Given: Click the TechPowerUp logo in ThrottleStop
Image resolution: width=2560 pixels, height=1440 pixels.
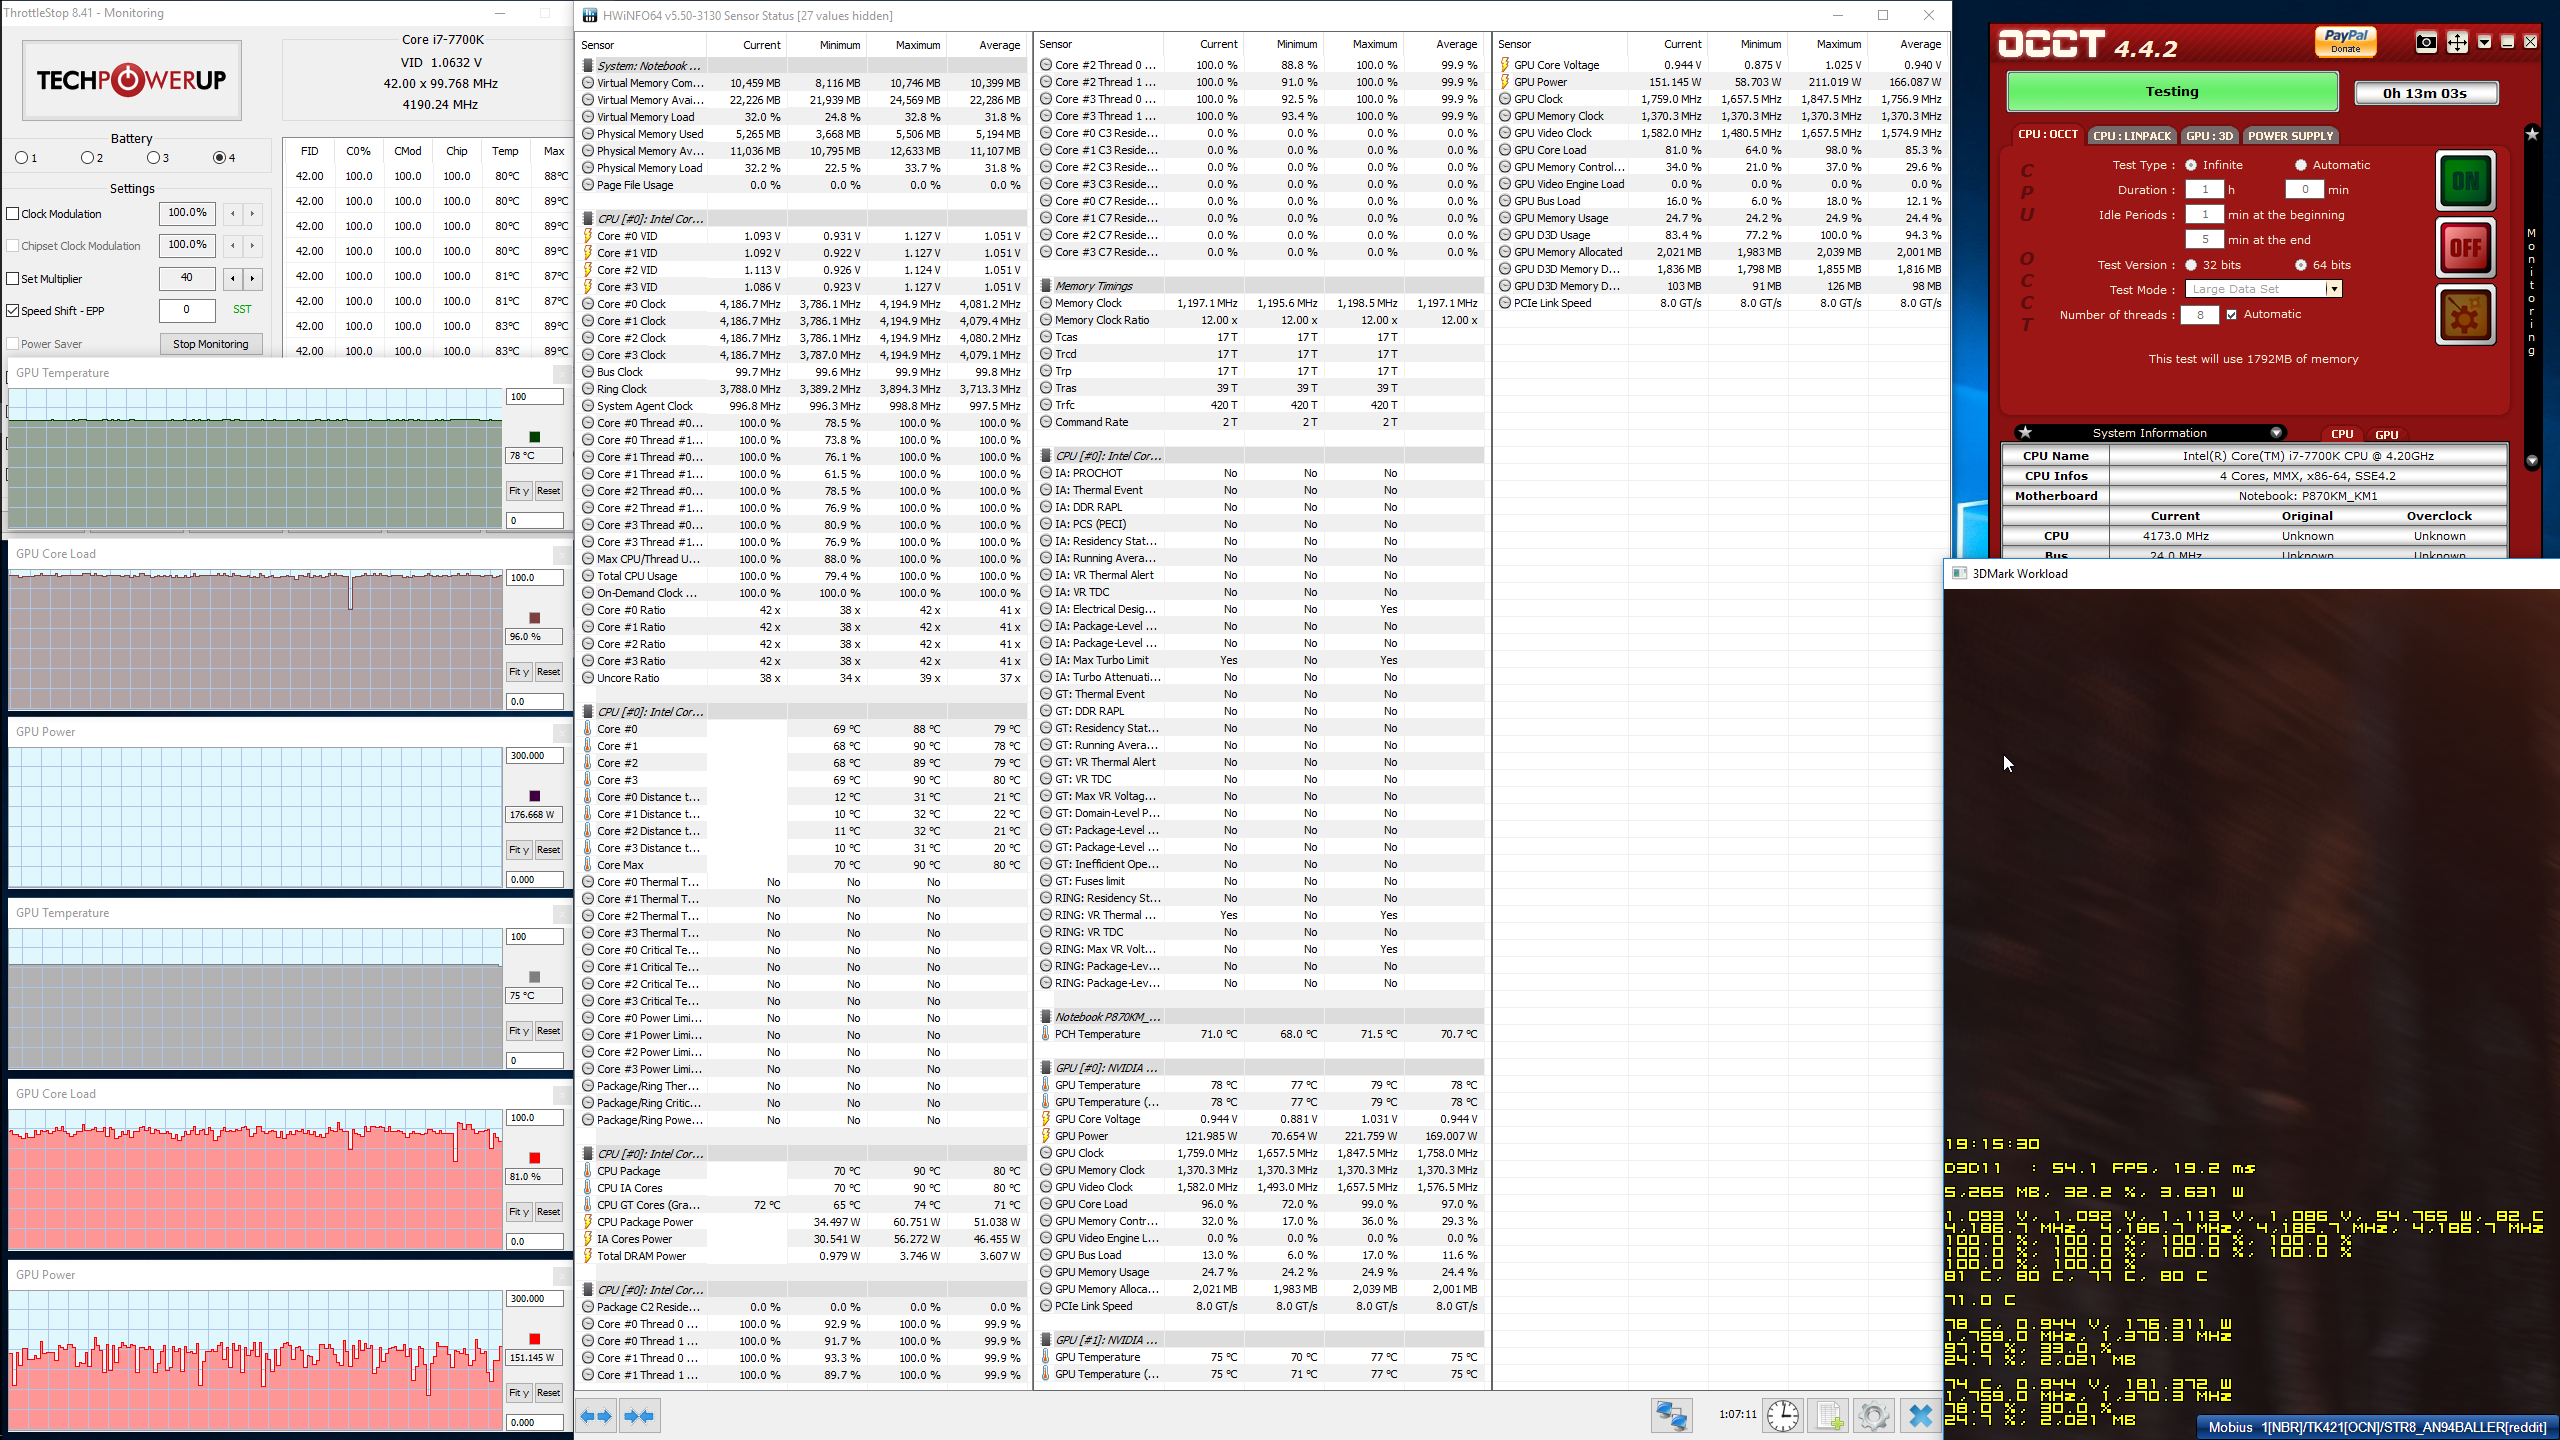Looking at the screenshot, I should click(132, 81).
